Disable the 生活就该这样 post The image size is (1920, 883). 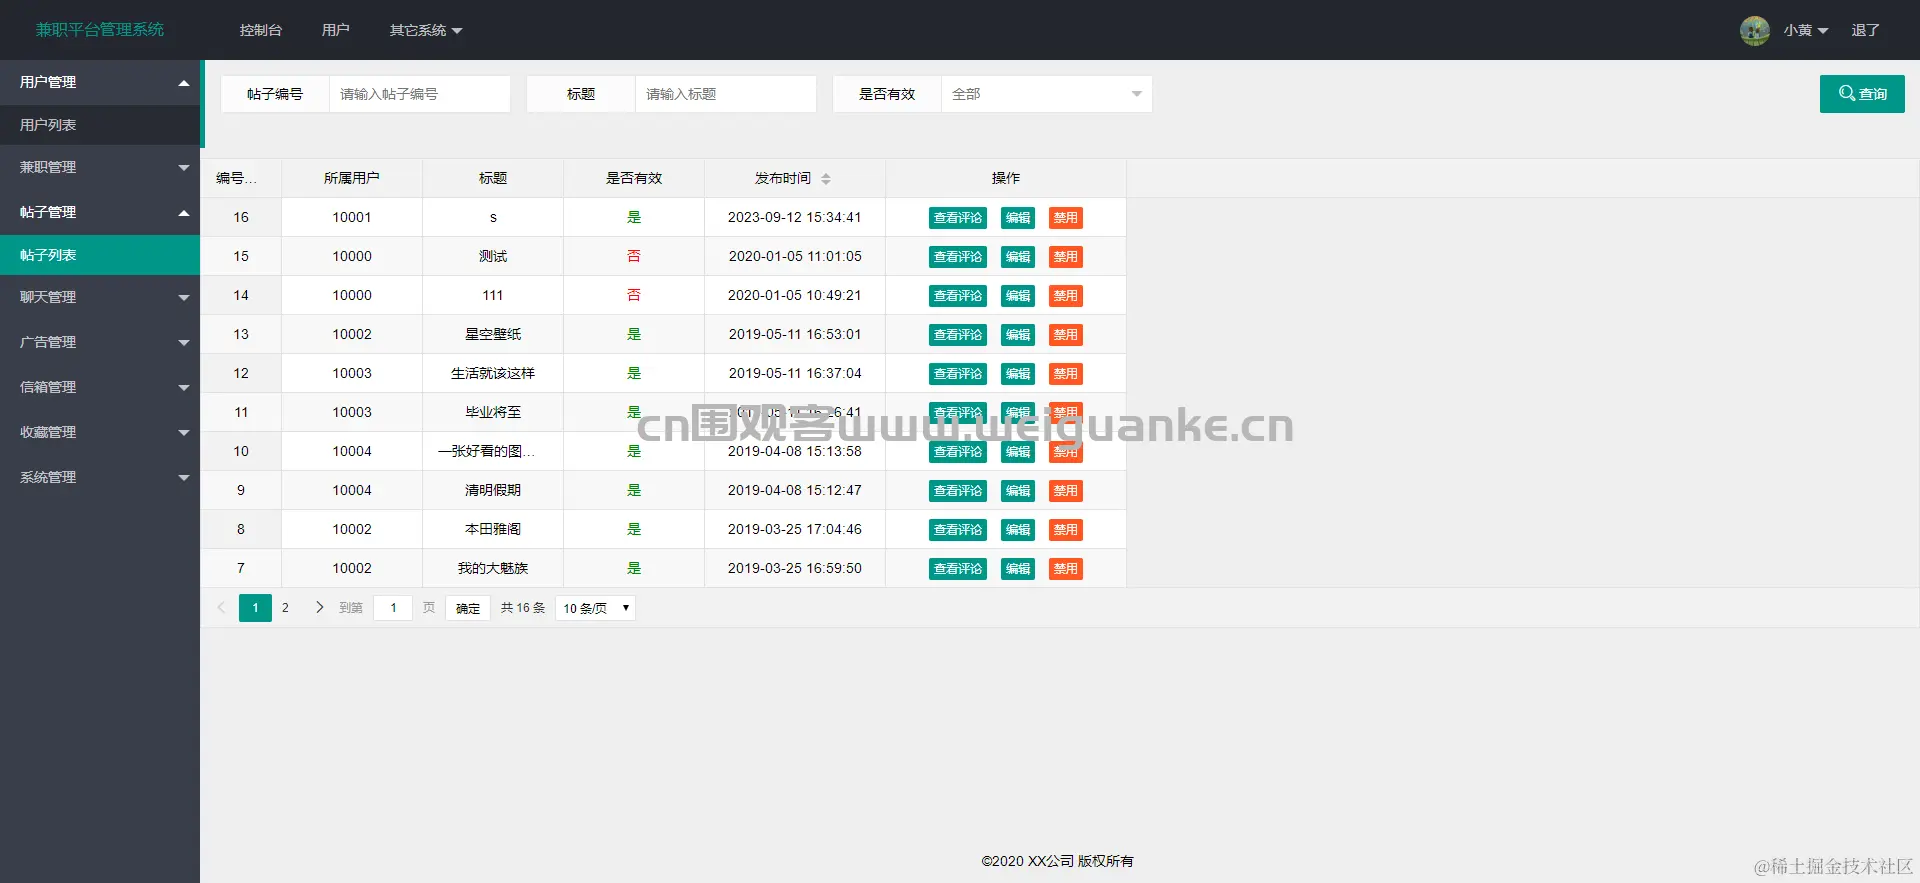[1066, 374]
